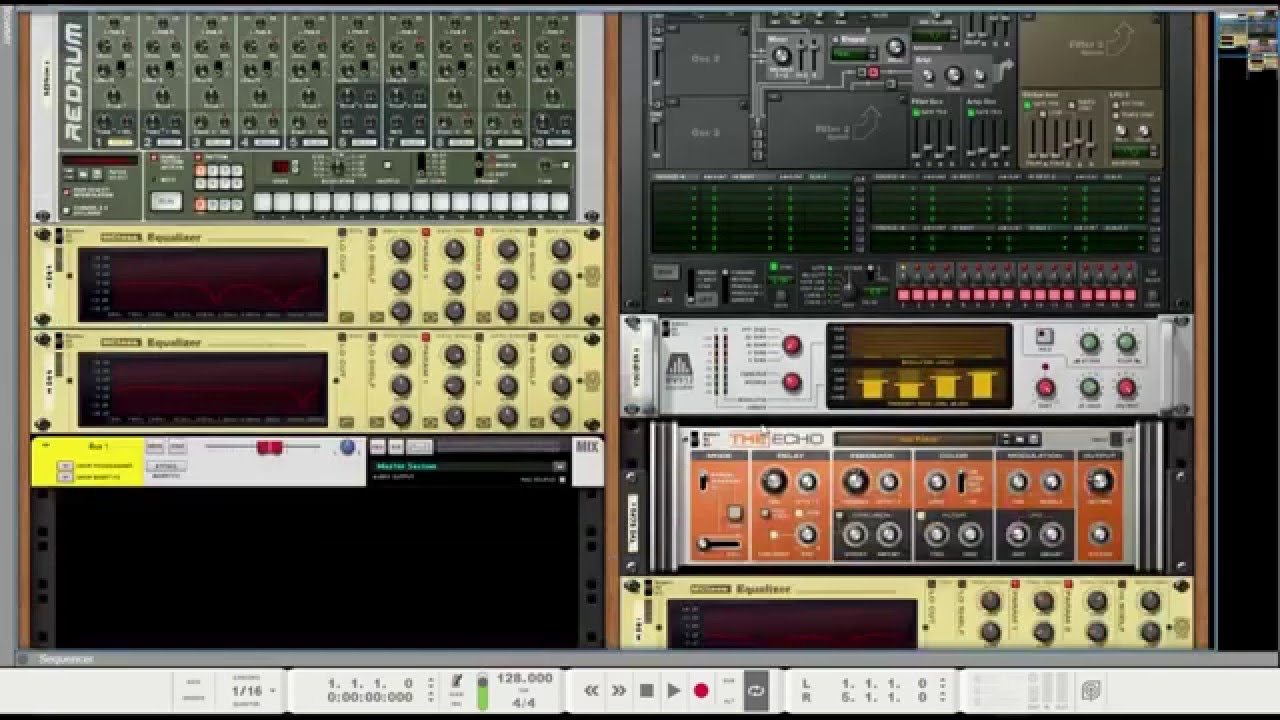Viewport: 1280px width, 720px height.
Task: Click Show Programmer button on Bus 1
Action: point(64,466)
